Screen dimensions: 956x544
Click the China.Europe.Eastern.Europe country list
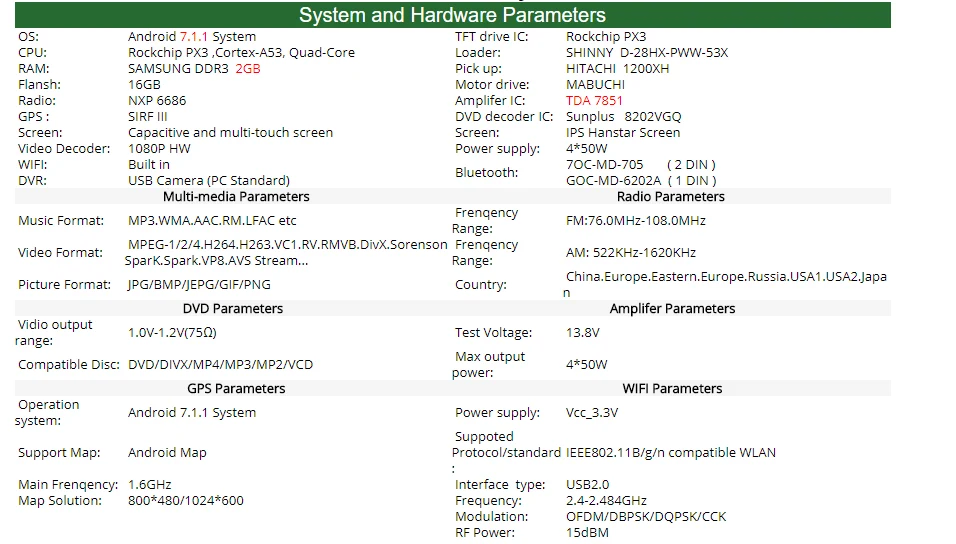click(x=725, y=285)
